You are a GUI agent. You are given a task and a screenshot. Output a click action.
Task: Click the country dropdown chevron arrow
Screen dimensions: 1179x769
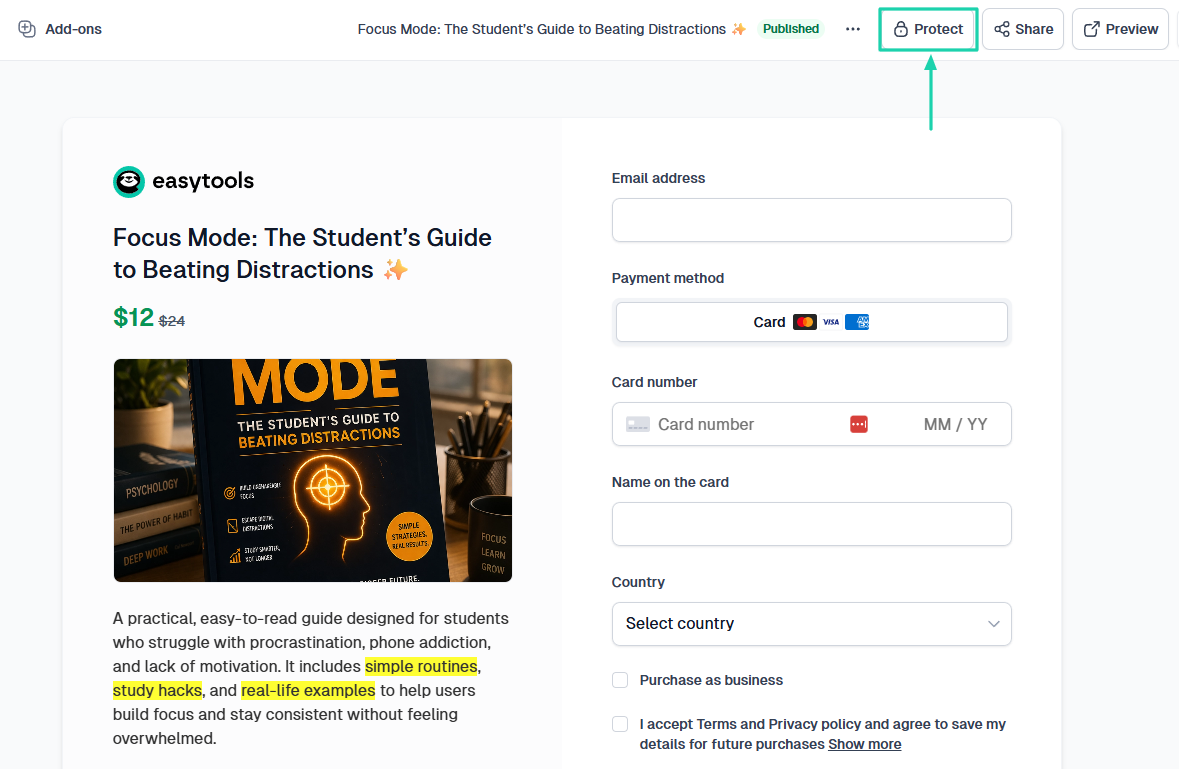[993, 624]
